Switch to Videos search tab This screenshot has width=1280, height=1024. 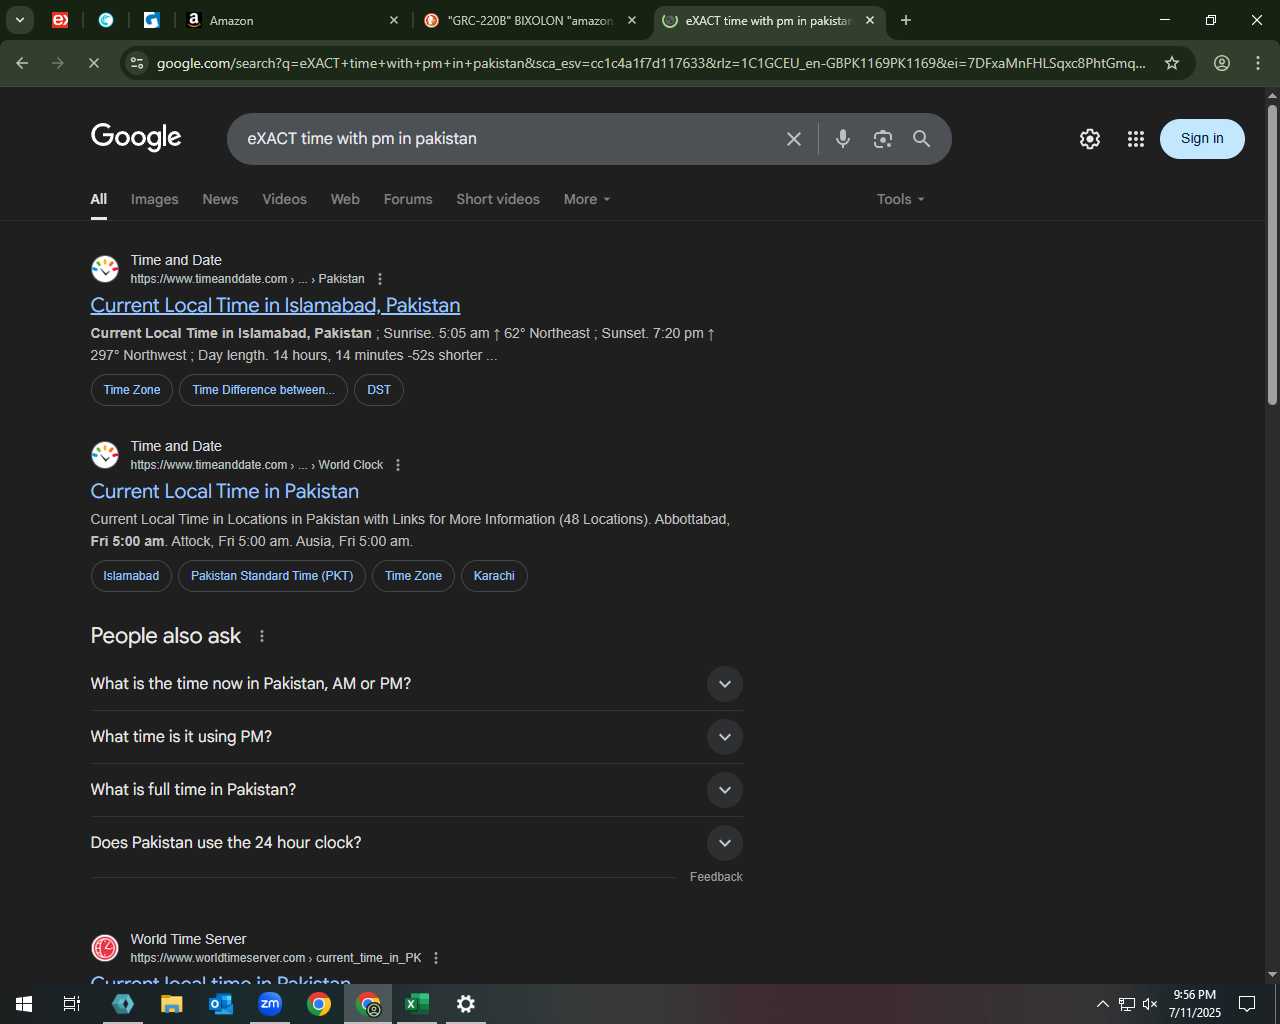[284, 199]
